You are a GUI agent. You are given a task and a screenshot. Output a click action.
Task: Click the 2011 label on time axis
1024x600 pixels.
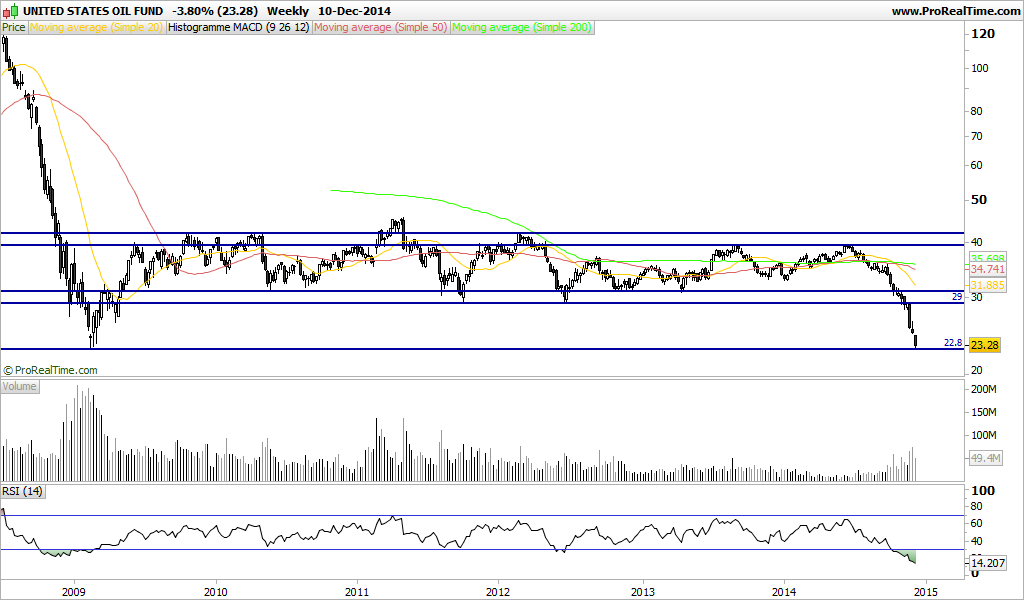pos(357,592)
